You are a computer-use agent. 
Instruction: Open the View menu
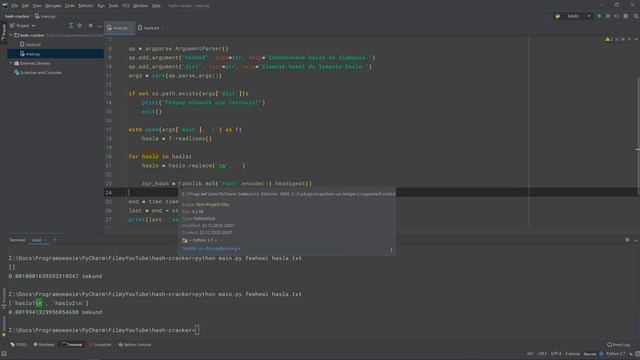point(37,6)
